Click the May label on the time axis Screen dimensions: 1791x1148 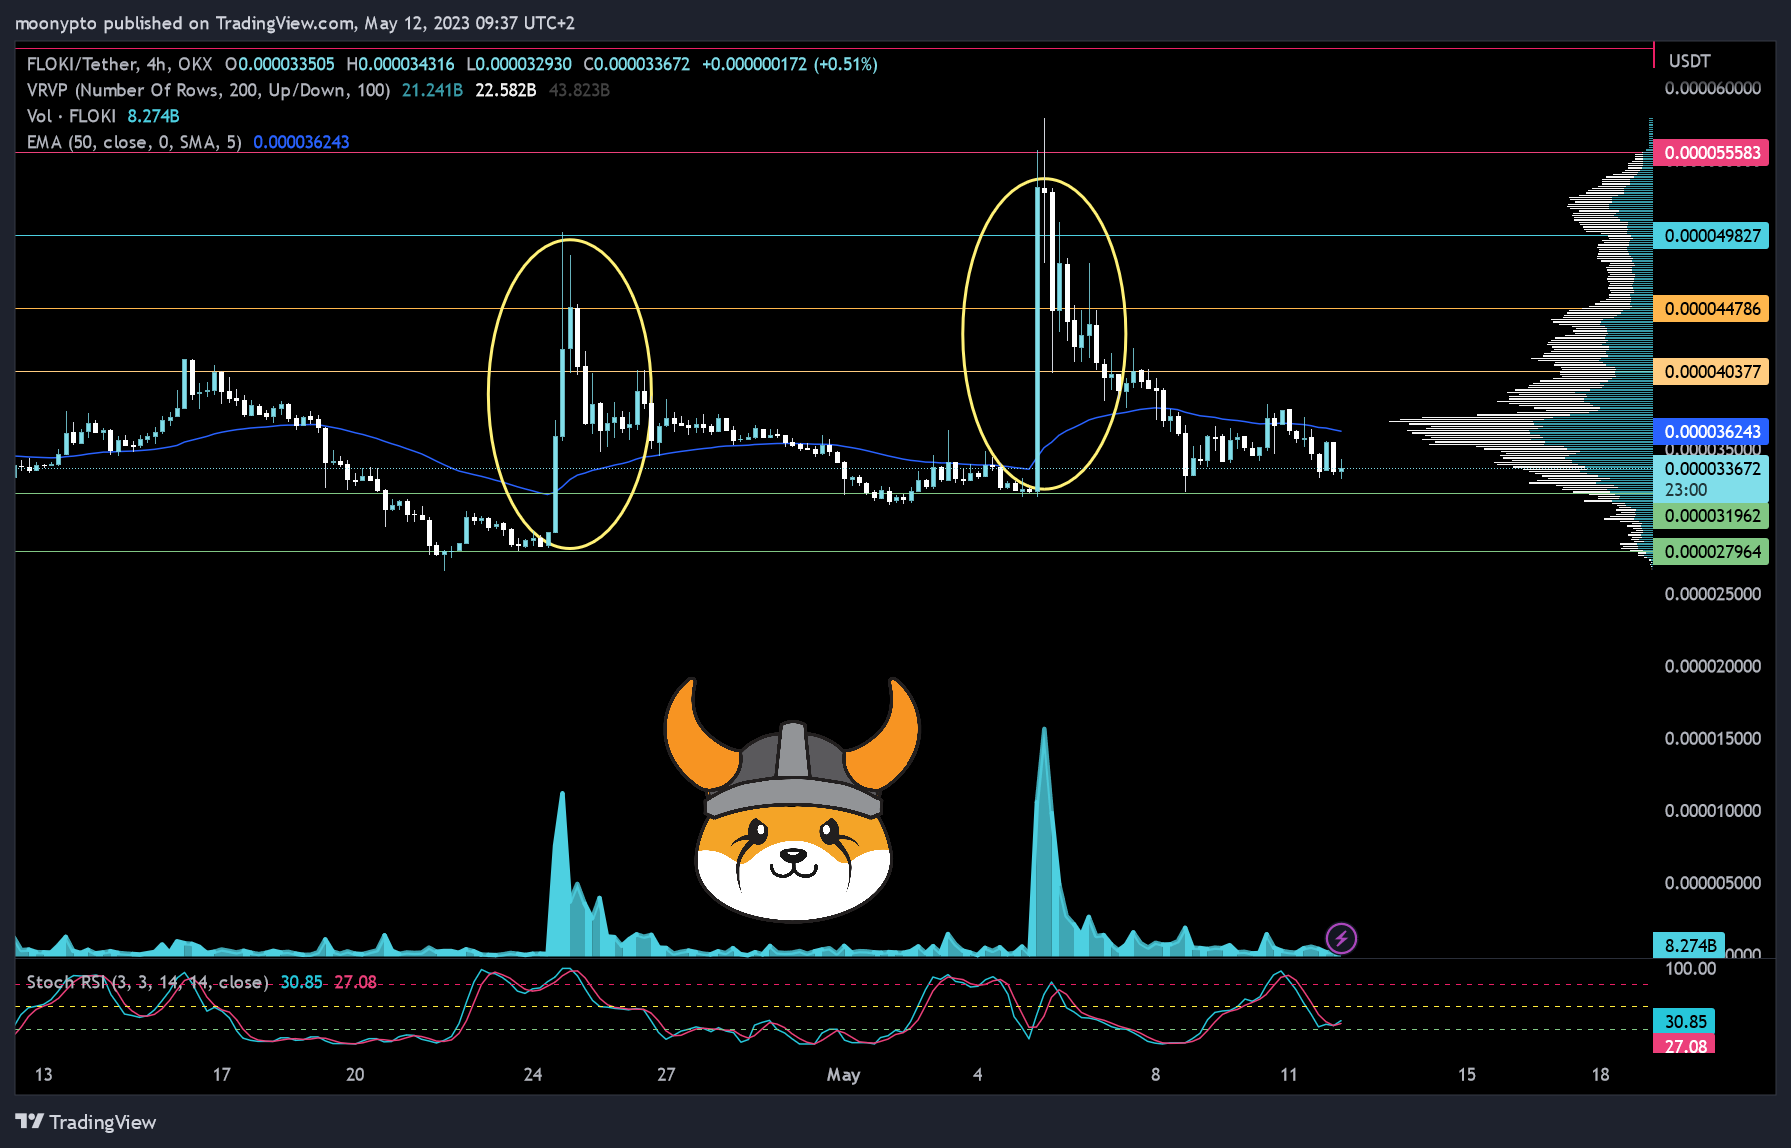(x=843, y=1075)
